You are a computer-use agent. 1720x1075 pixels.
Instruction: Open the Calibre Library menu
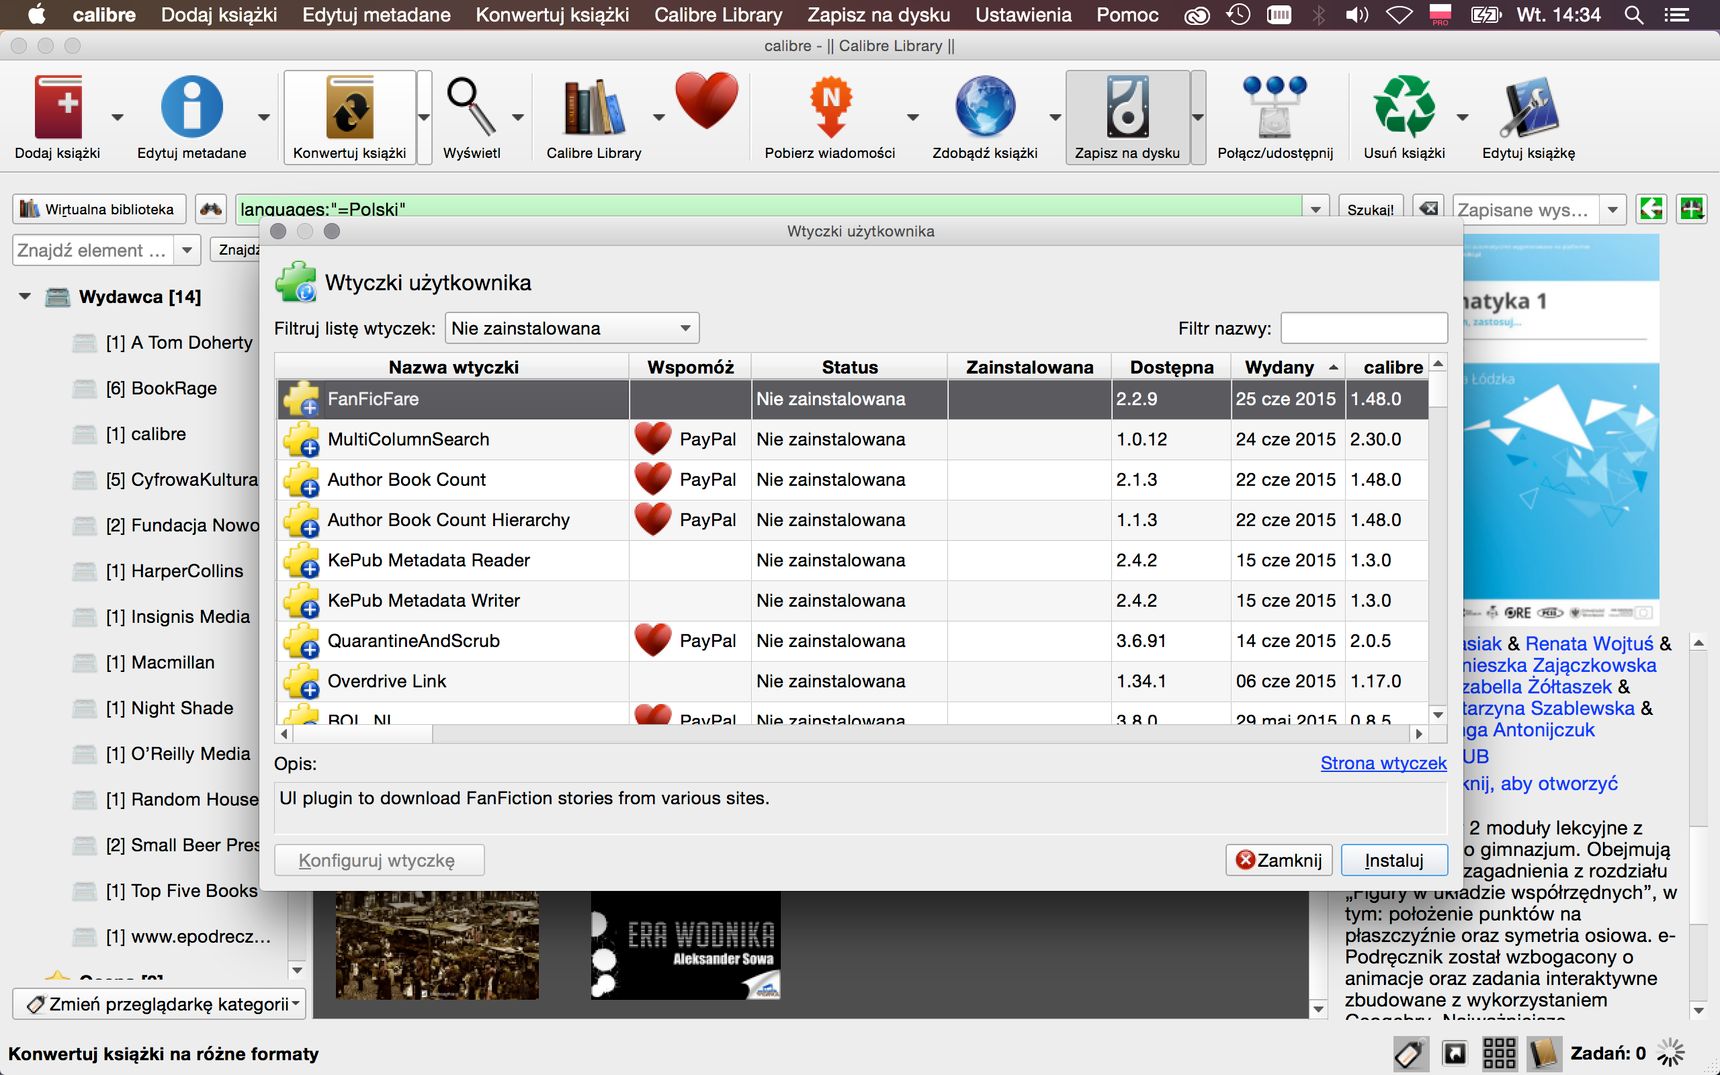pos(718,15)
